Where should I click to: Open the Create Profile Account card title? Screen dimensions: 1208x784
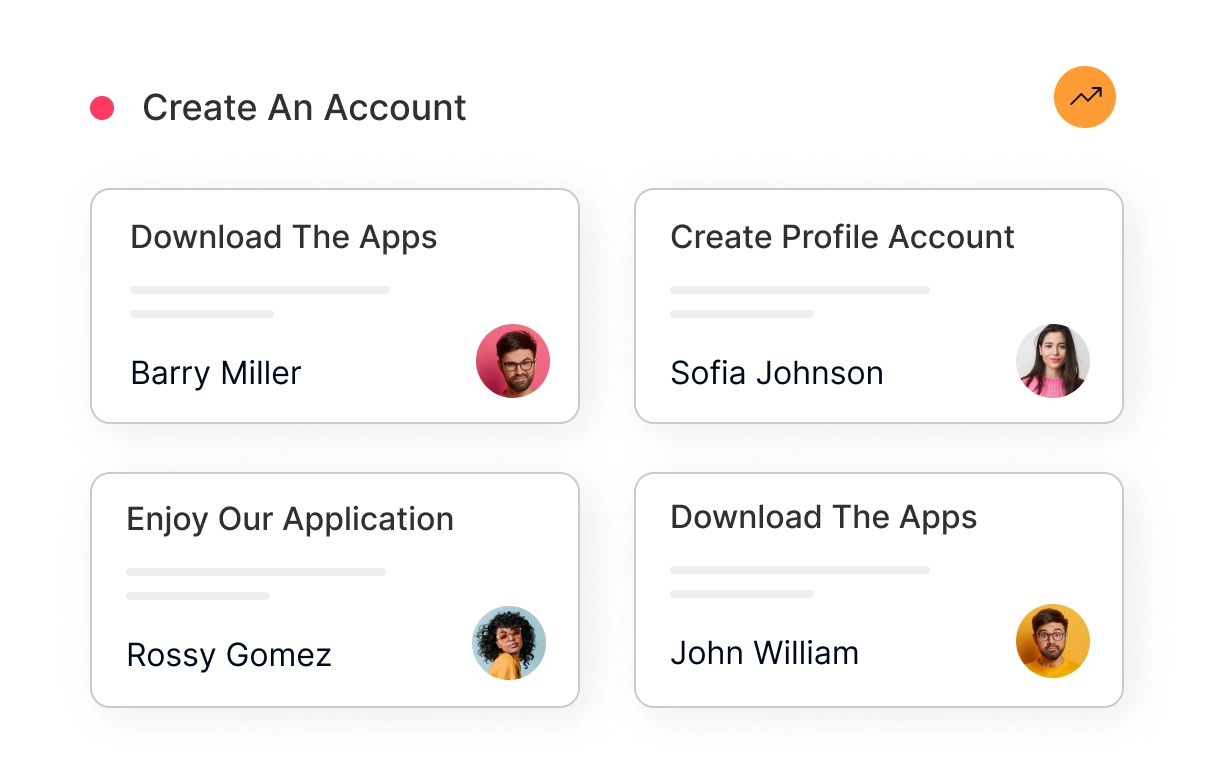point(842,237)
